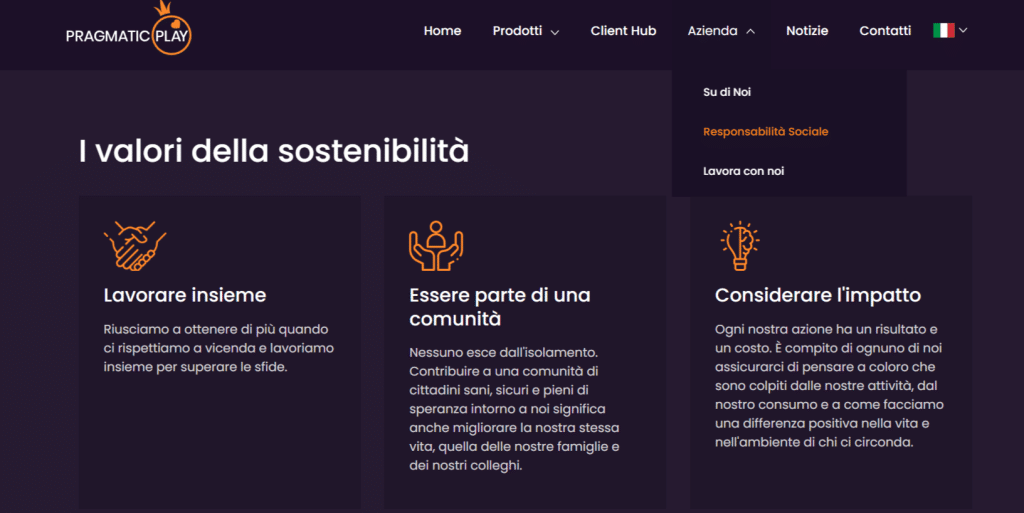Navigate to the Contatti page

tap(885, 31)
